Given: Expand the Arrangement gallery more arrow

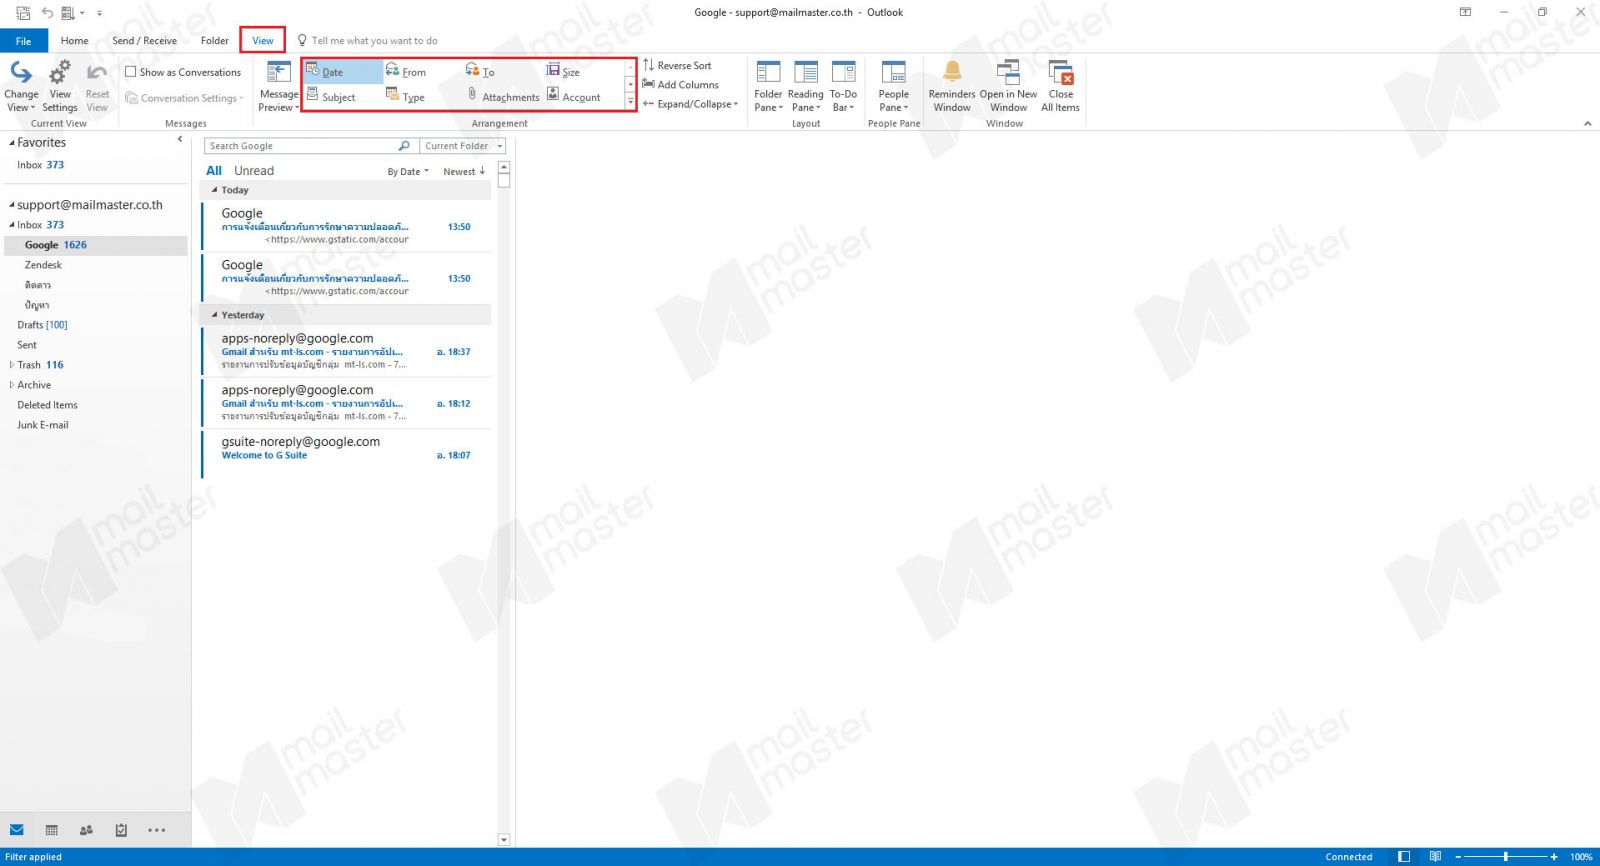Looking at the screenshot, I should 631,101.
